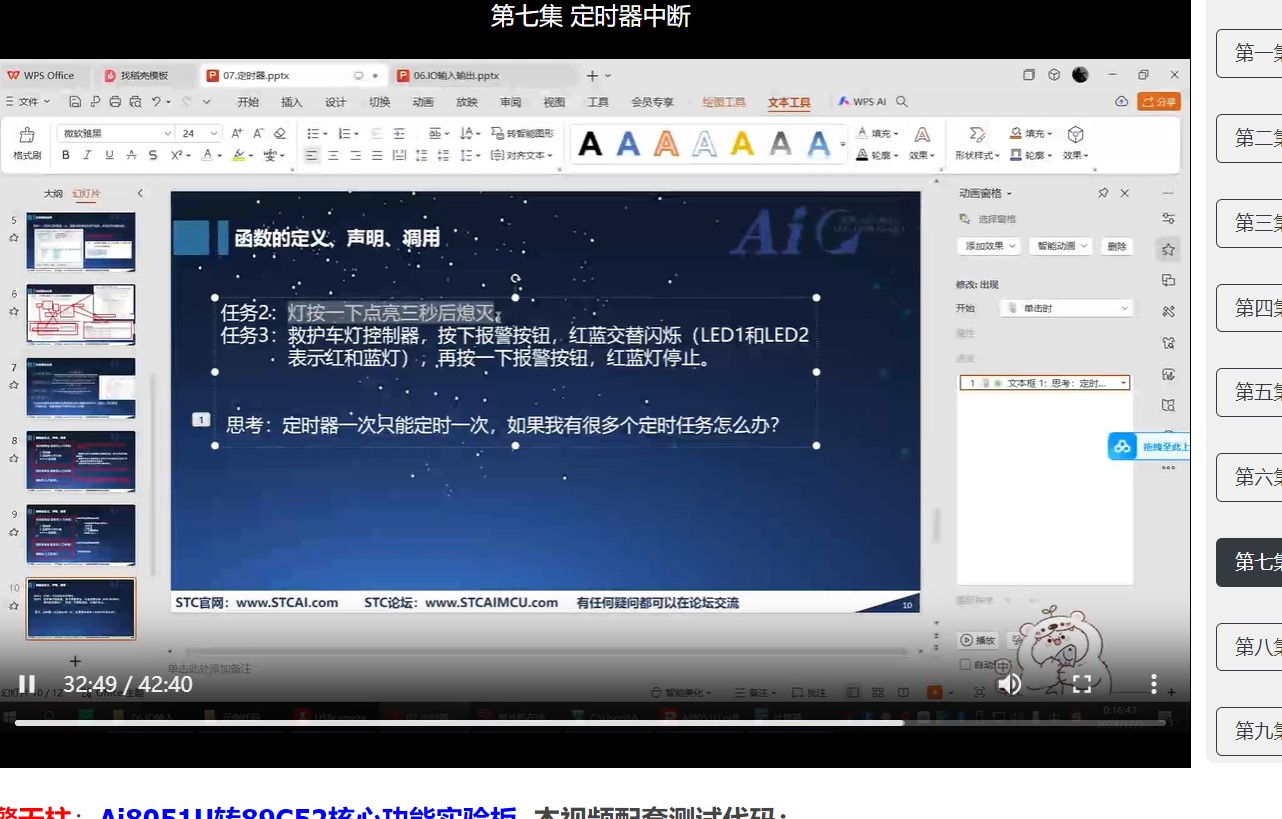Screen dimensions: 1282x819
Task: Click Delete animation button
Action: [x=1117, y=246]
